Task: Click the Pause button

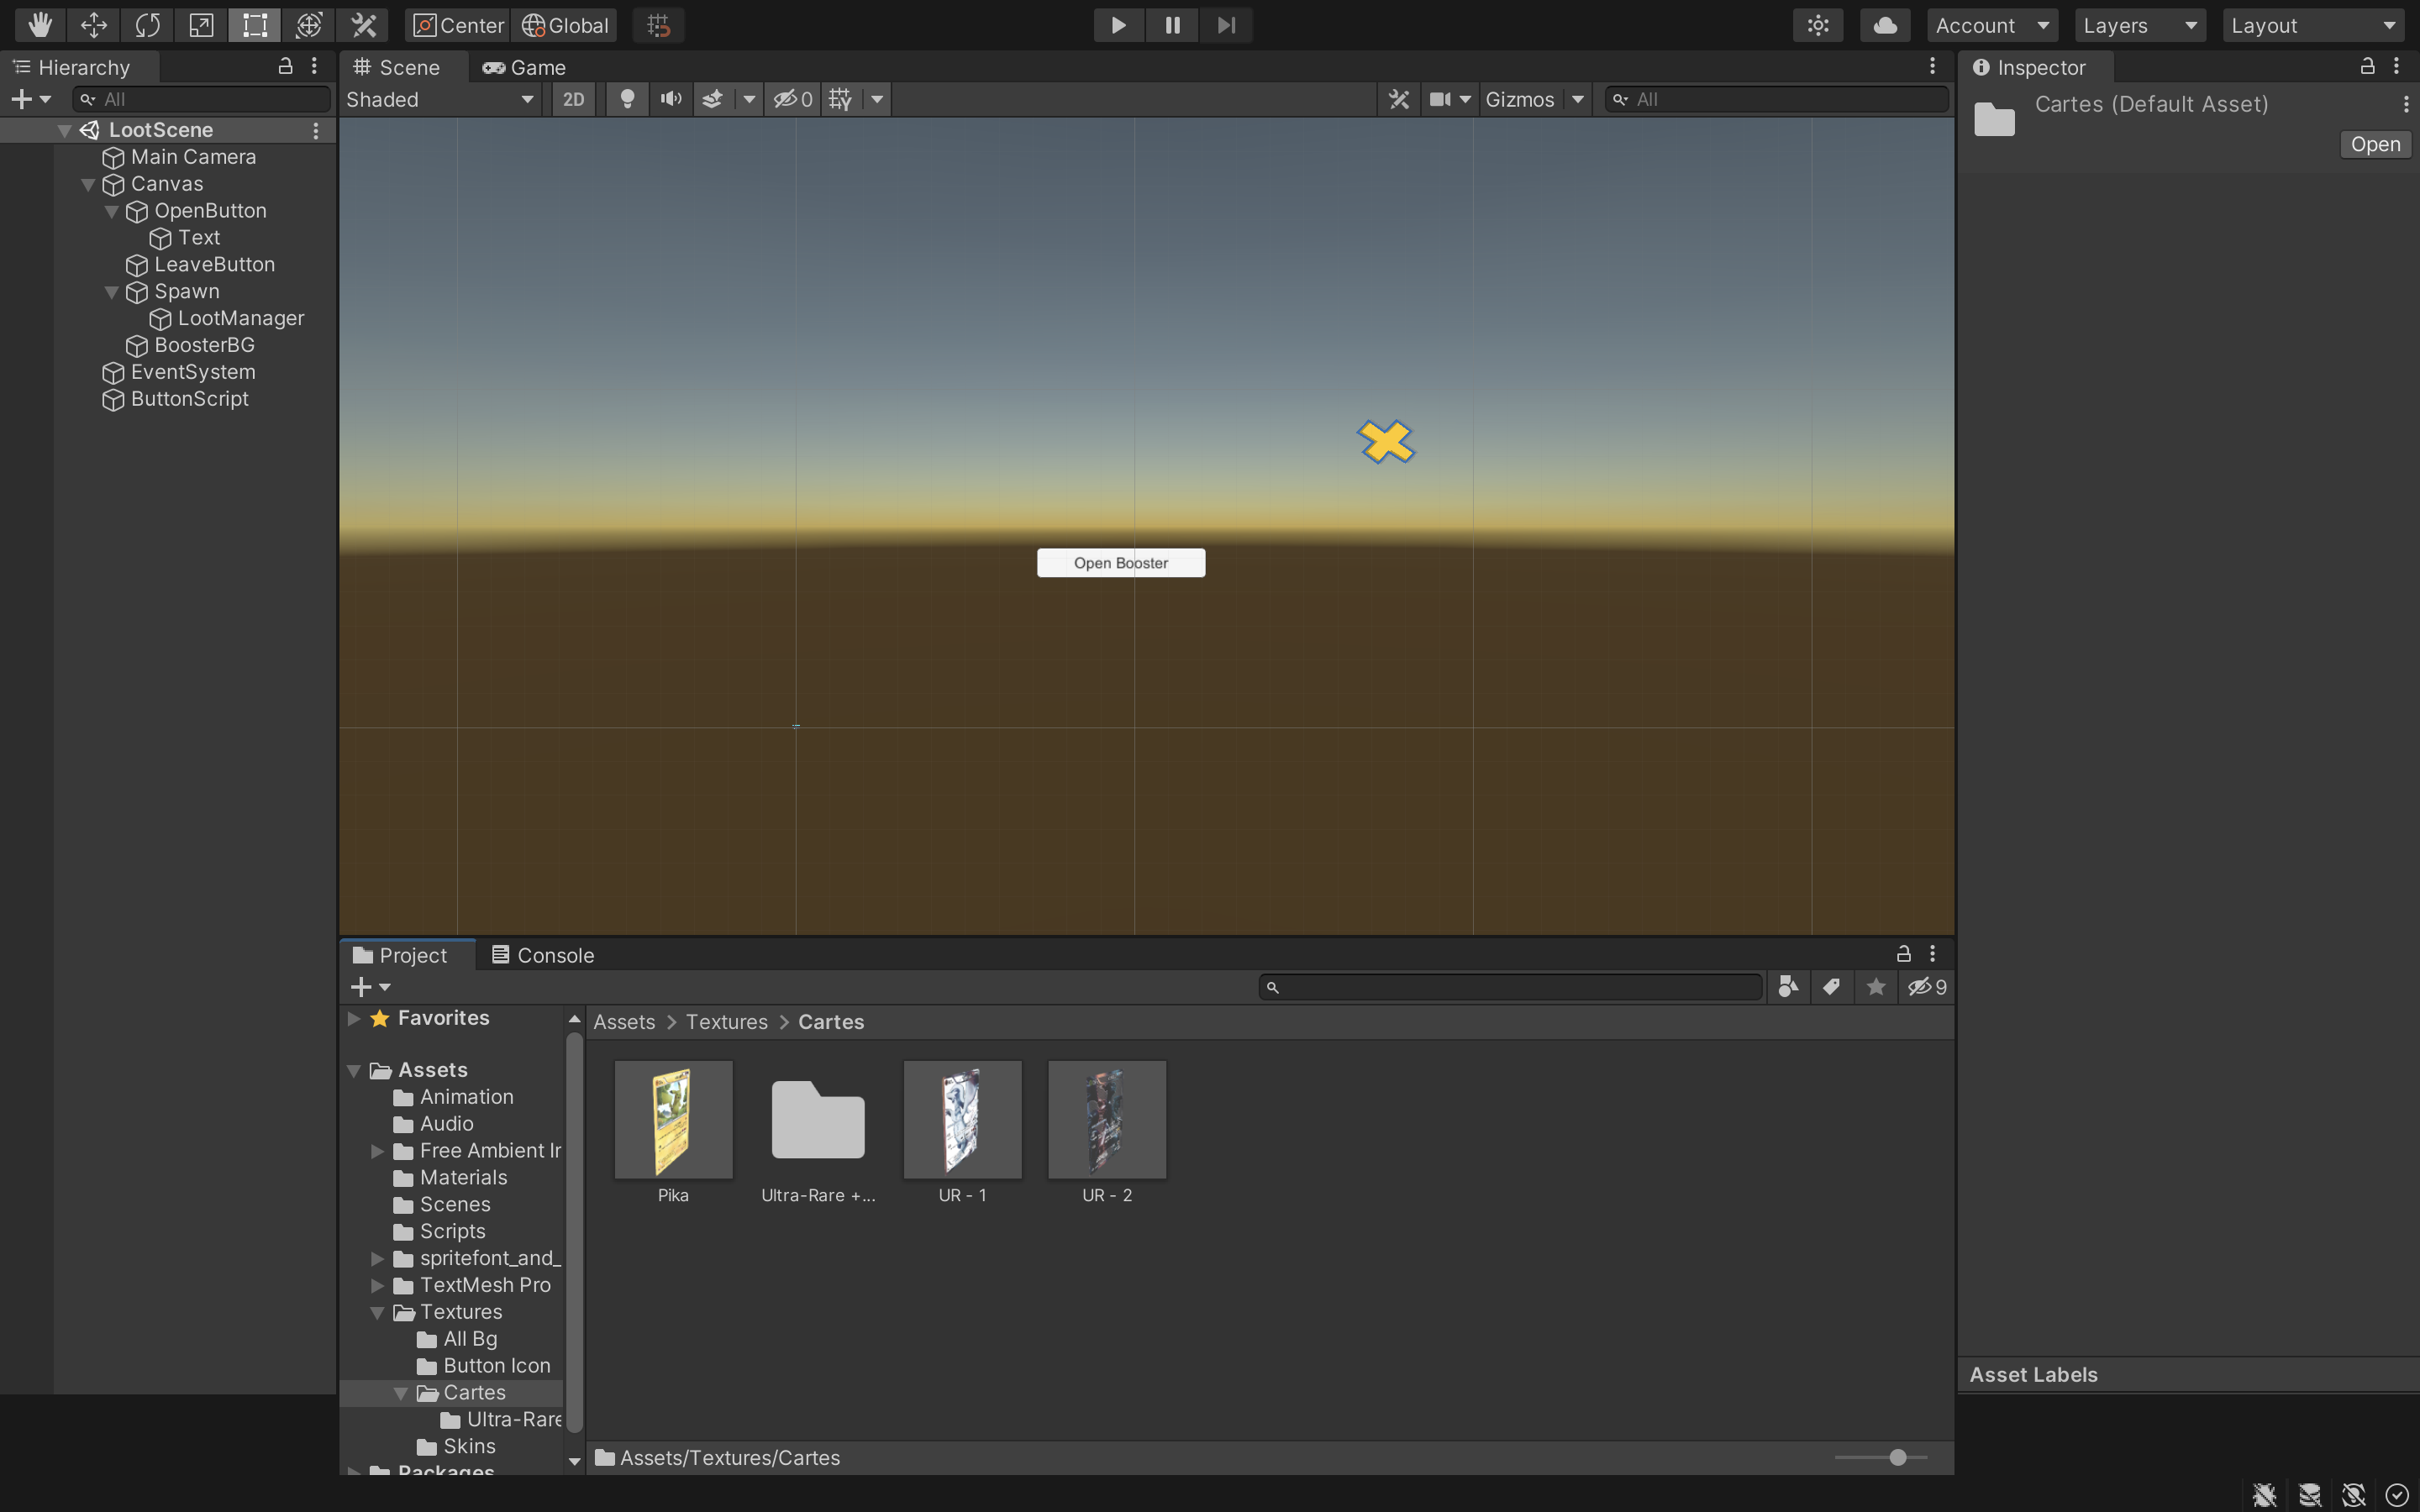Action: (x=1172, y=25)
